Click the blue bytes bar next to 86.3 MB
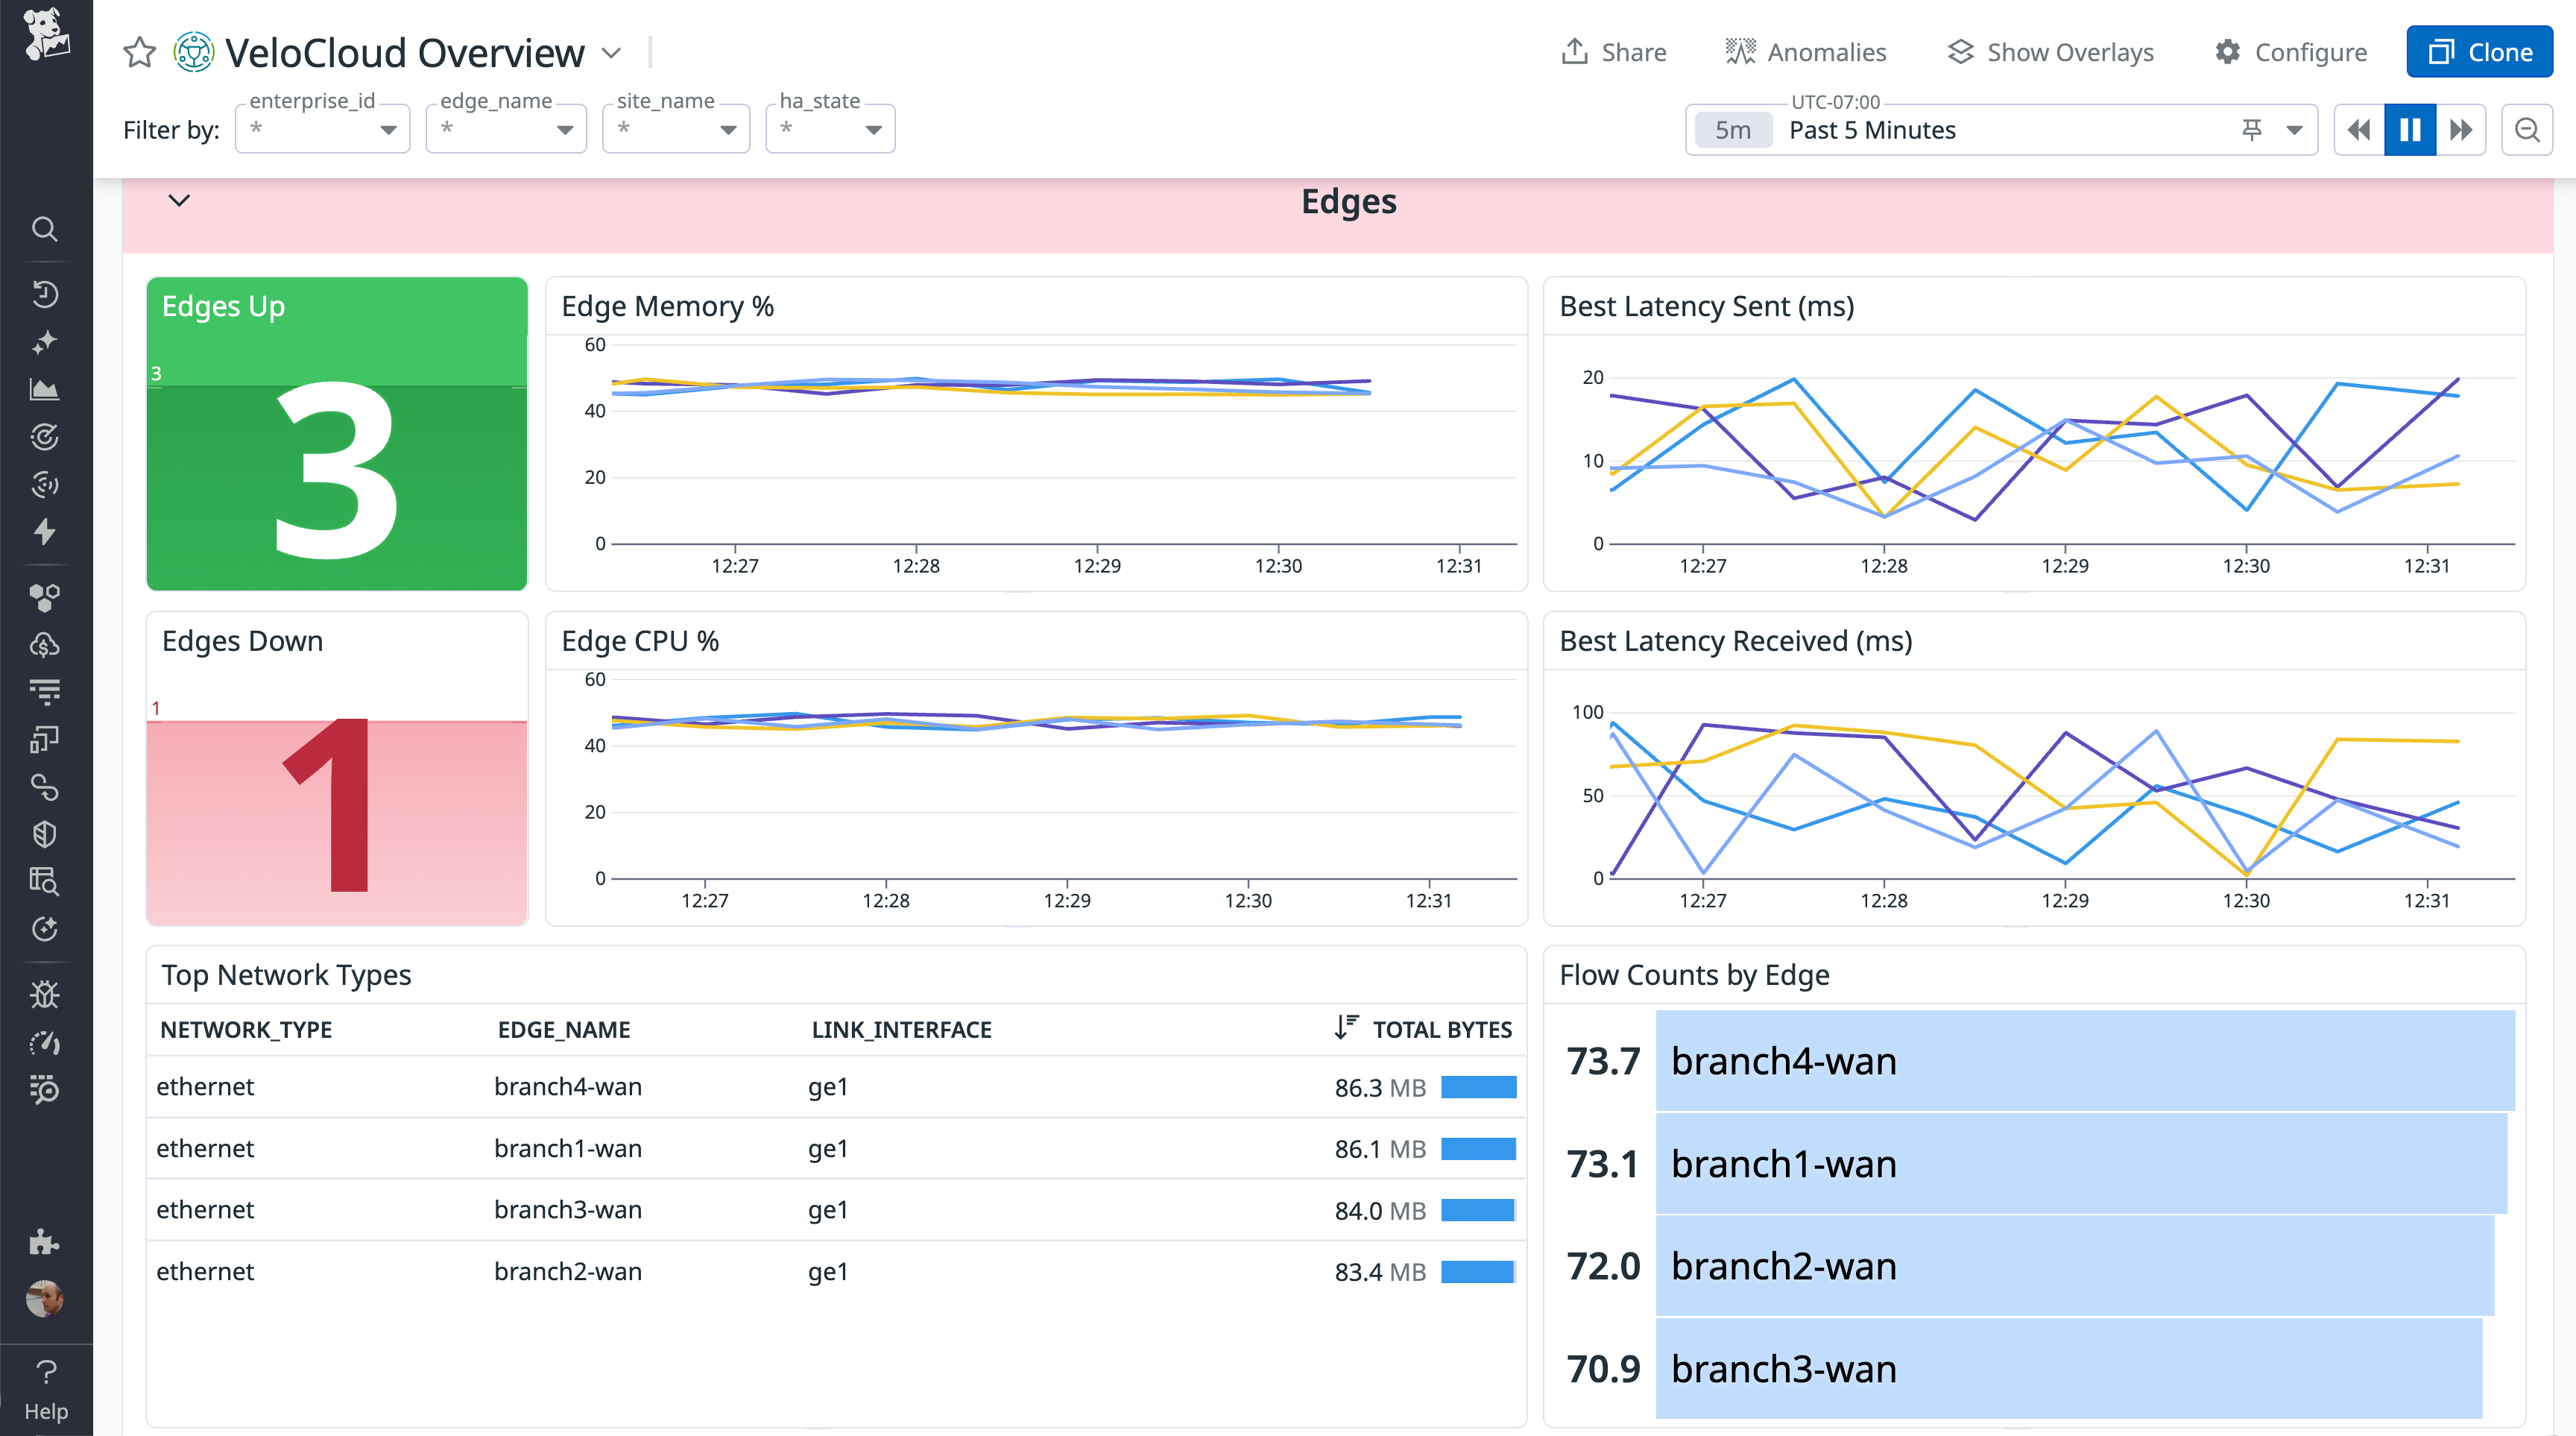This screenshot has height=1436, width=2576. pos(1477,1087)
